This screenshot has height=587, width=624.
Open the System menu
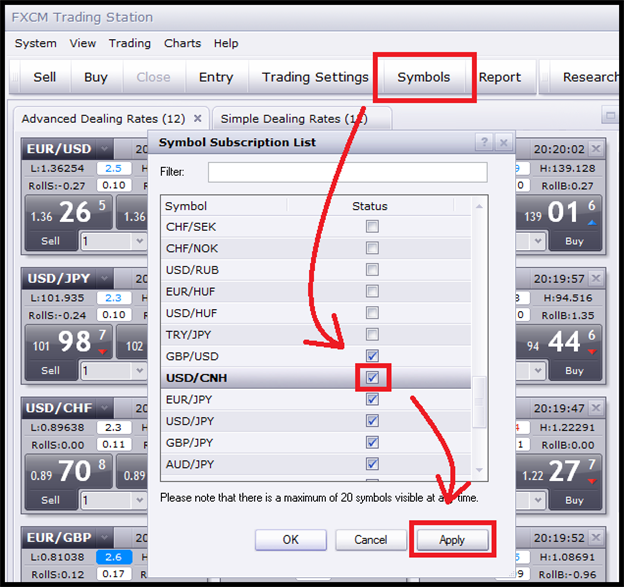click(x=35, y=43)
